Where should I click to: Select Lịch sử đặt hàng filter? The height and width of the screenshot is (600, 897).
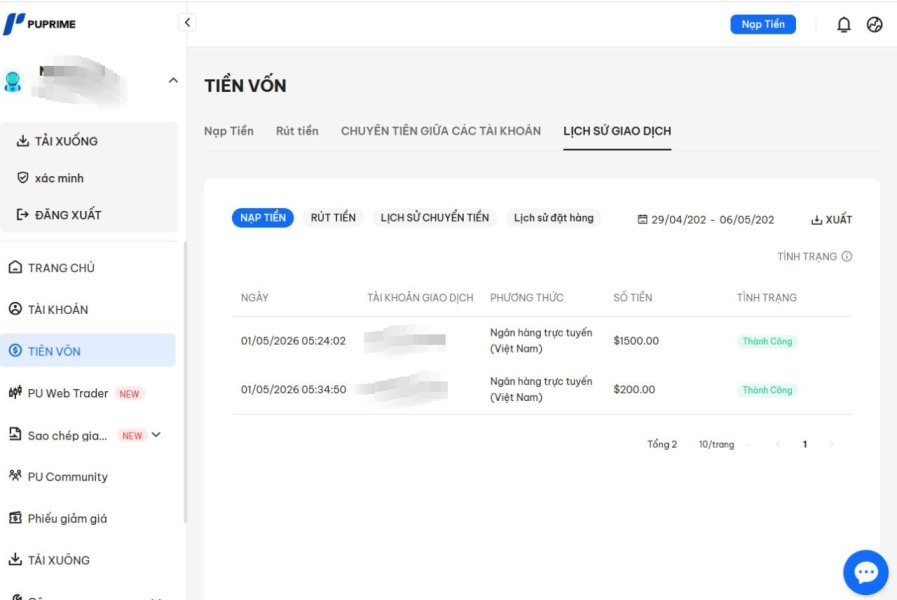click(553, 217)
